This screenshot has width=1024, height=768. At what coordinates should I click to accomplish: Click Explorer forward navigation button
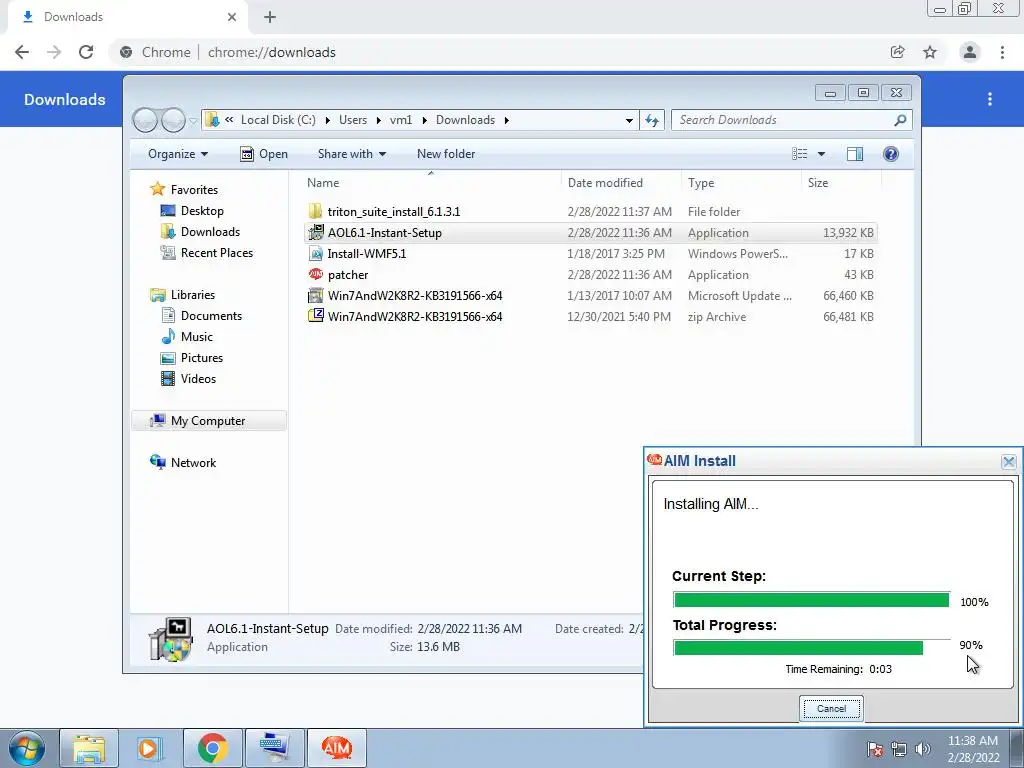[173, 120]
